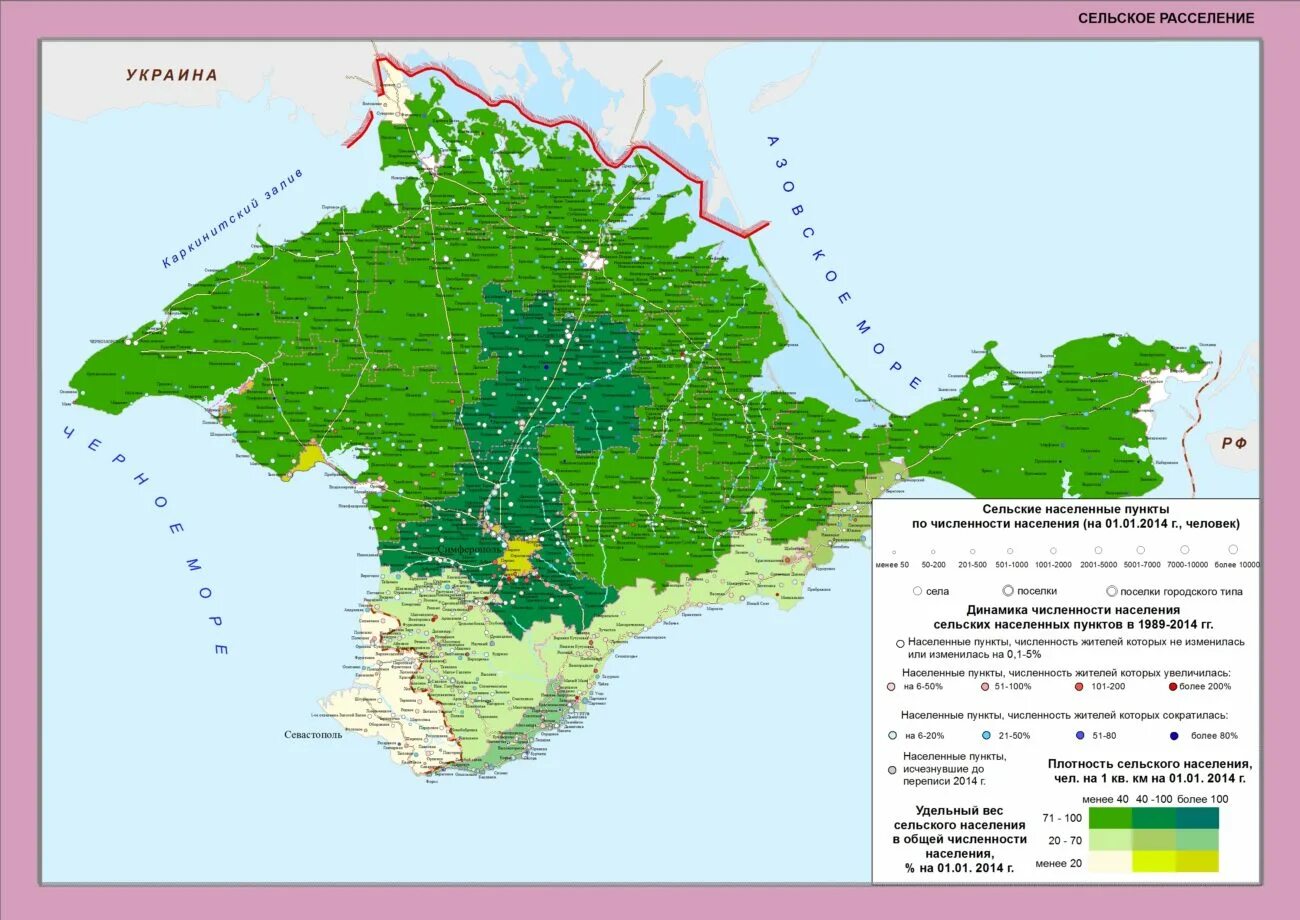Select the dark blue "более 80%" decline dot

pyautogui.click(x=1174, y=736)
